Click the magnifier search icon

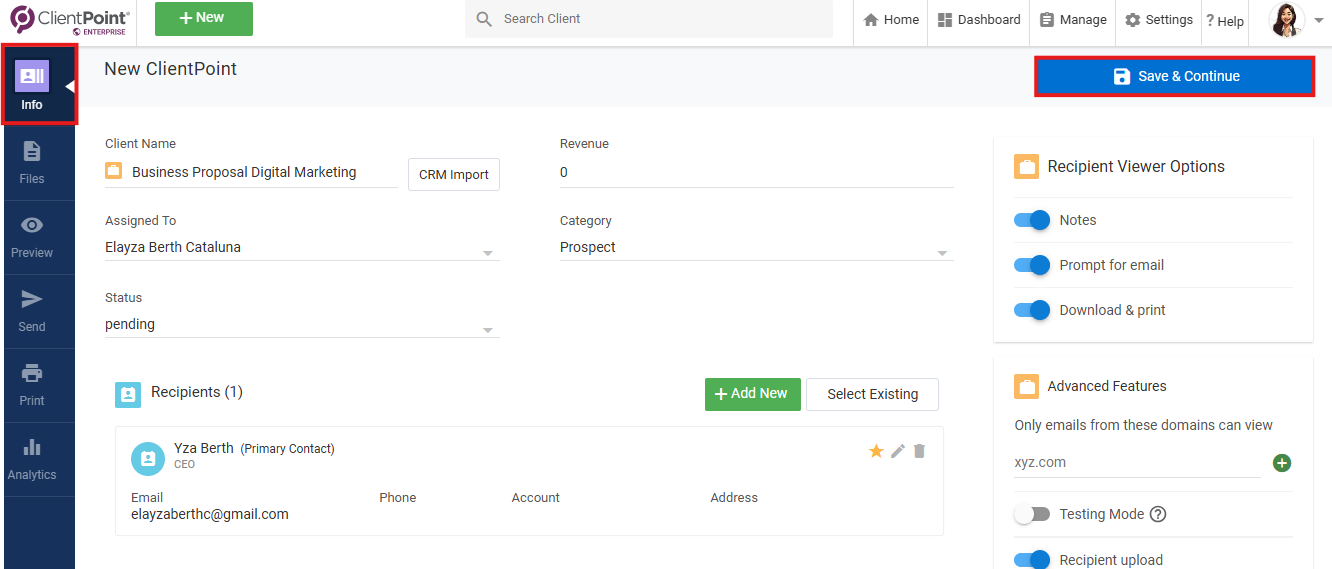tap(484, 19)
